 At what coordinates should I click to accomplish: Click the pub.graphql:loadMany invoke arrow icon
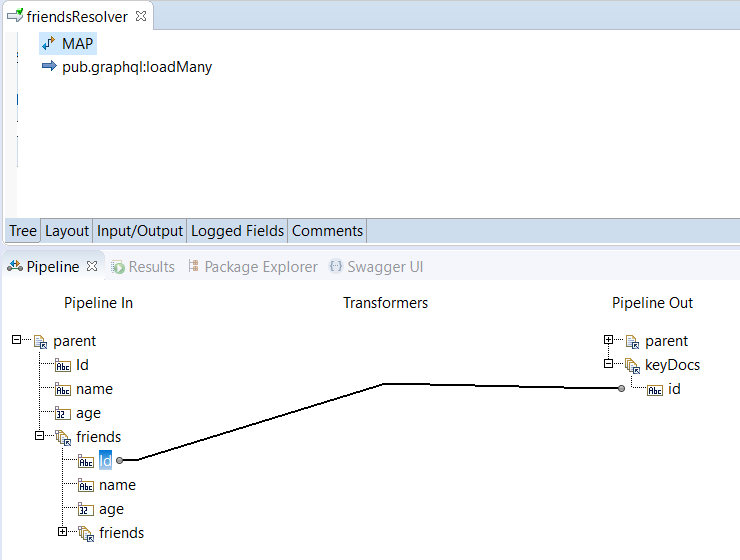coord(48,67)
